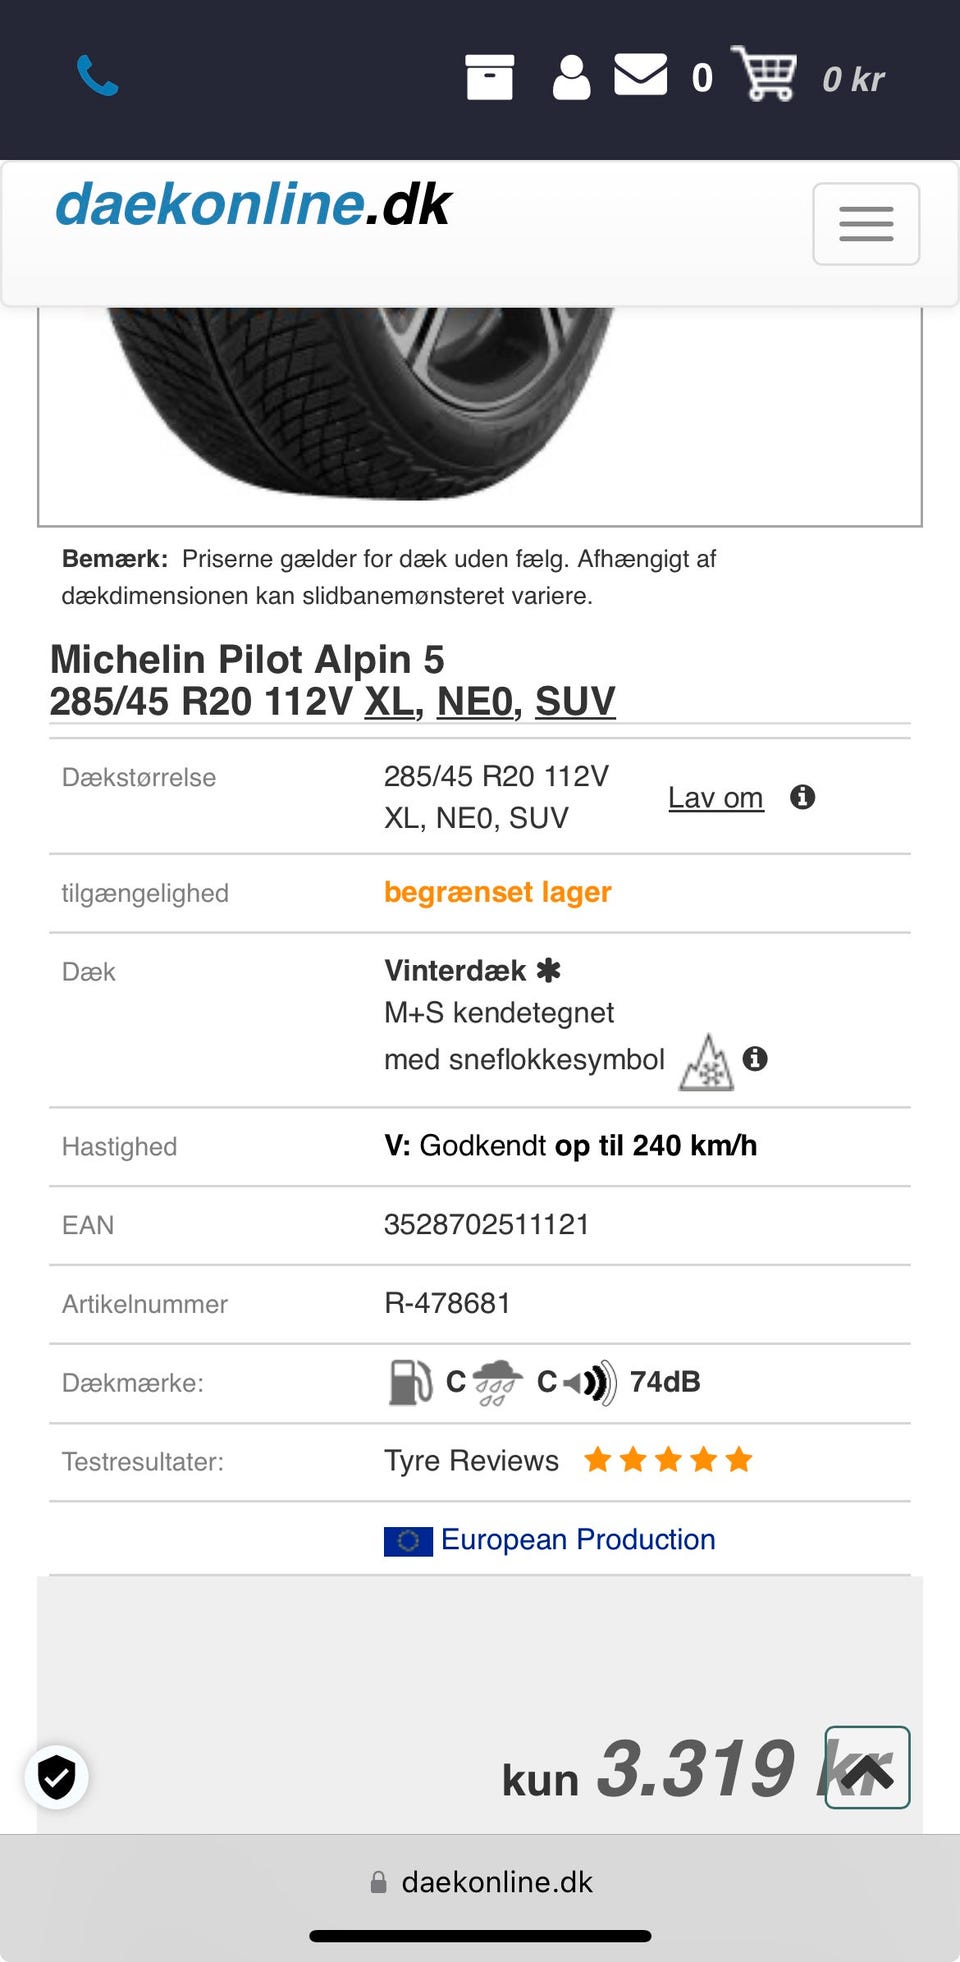Tap the blue phone call icon
This screenshot has height=1962, width=960.
tap(98, 76)
